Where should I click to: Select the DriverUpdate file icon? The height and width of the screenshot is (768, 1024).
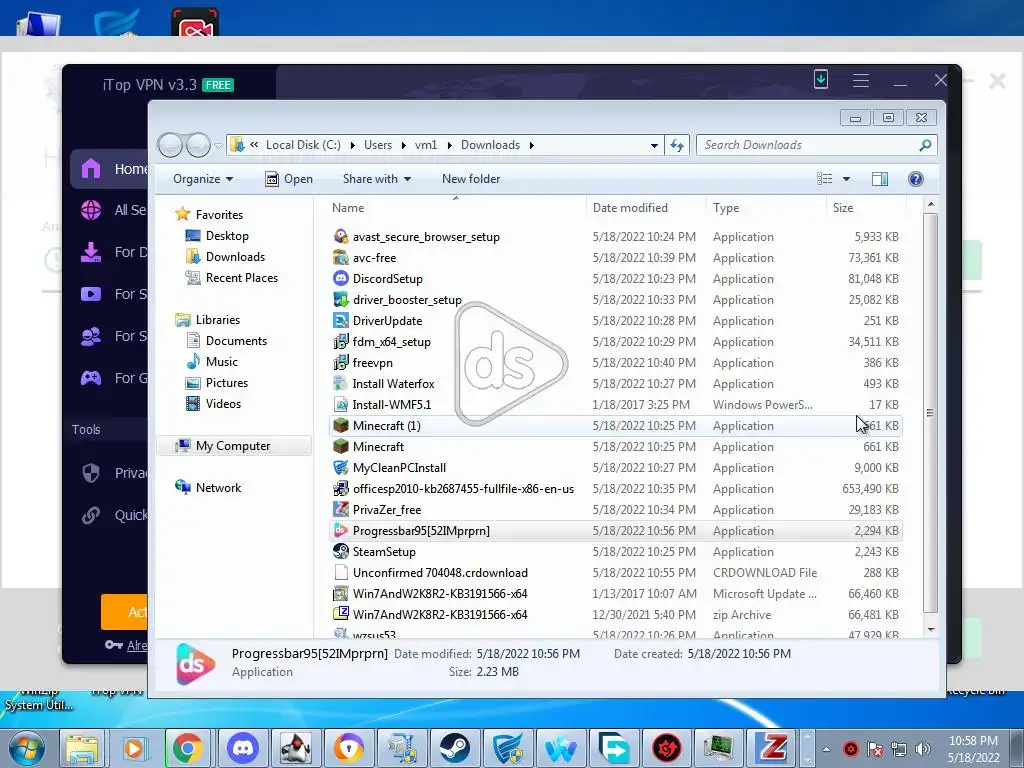pos(340,321)
